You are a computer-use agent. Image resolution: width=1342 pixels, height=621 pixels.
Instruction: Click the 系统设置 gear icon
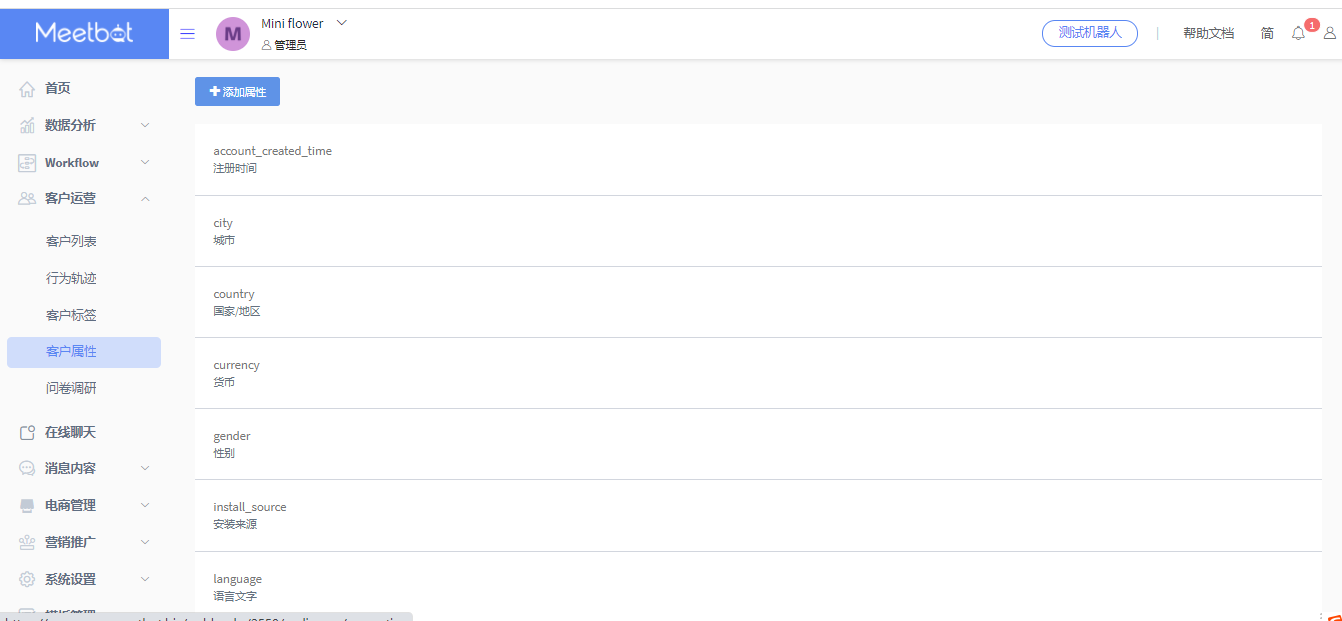27,579
